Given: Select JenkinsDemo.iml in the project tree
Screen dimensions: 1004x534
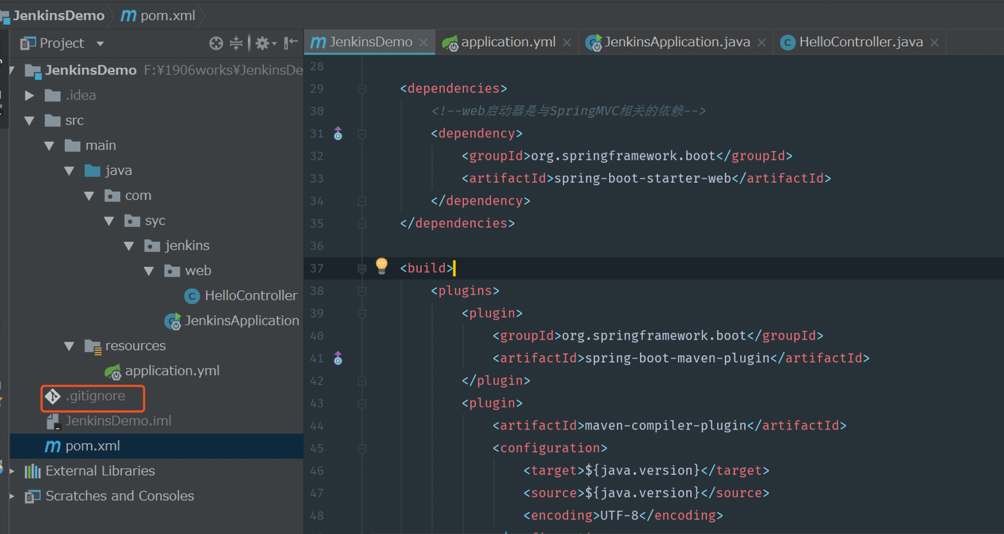Looking at the screenshot, I should pos(118,421).
